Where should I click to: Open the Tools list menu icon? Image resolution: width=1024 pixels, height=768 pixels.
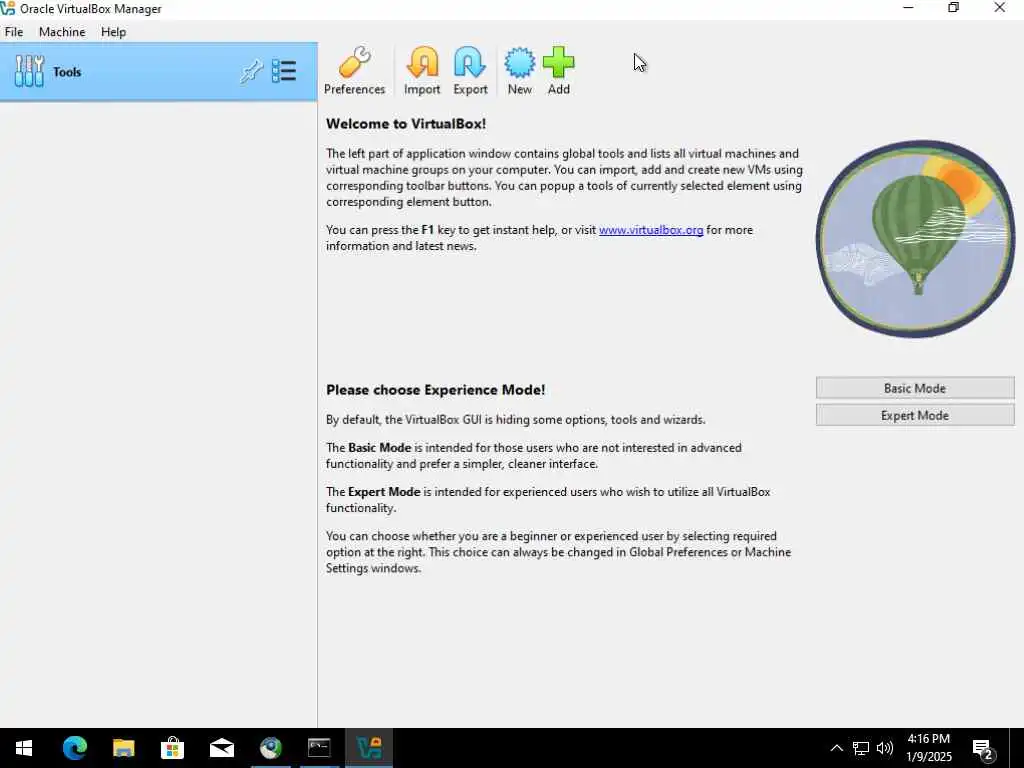(x=284, y=71)
